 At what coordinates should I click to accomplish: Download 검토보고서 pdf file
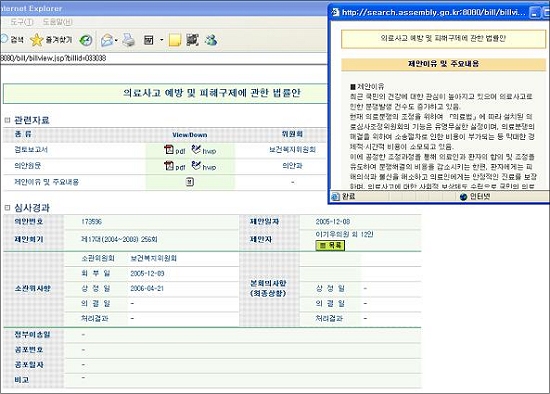pos(175,150)
